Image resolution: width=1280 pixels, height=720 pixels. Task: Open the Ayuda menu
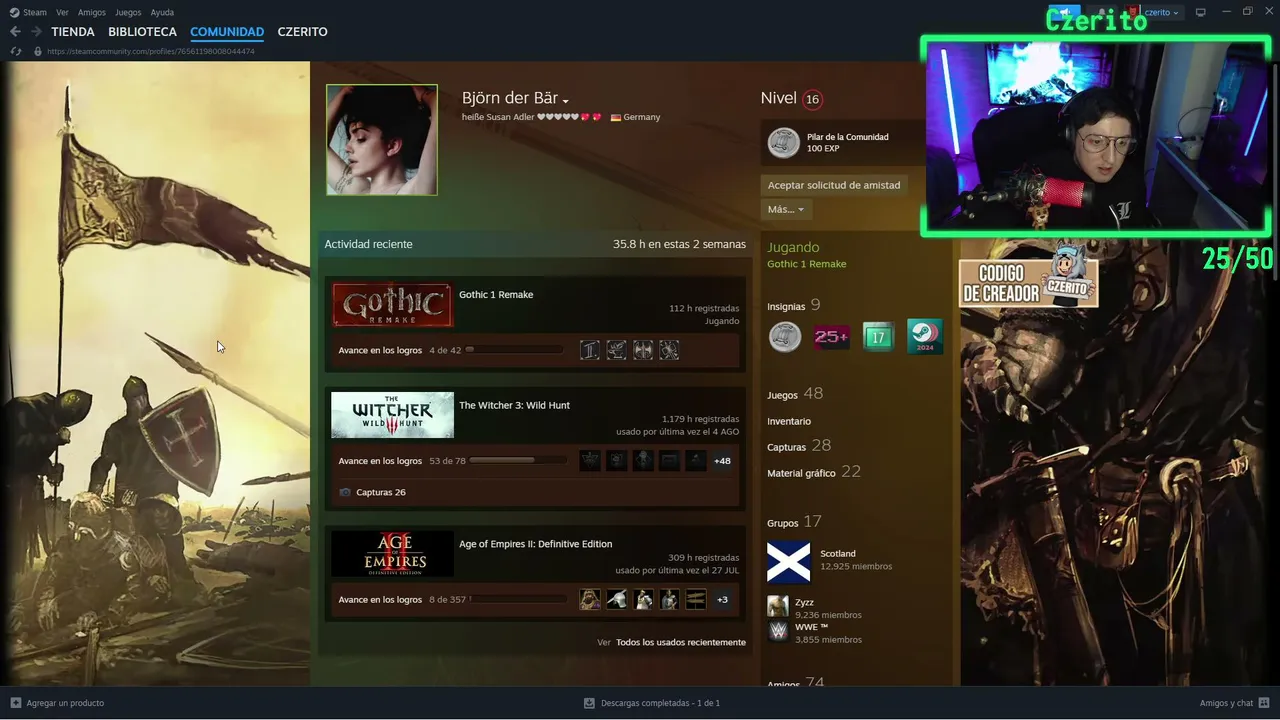click(162, 12)
